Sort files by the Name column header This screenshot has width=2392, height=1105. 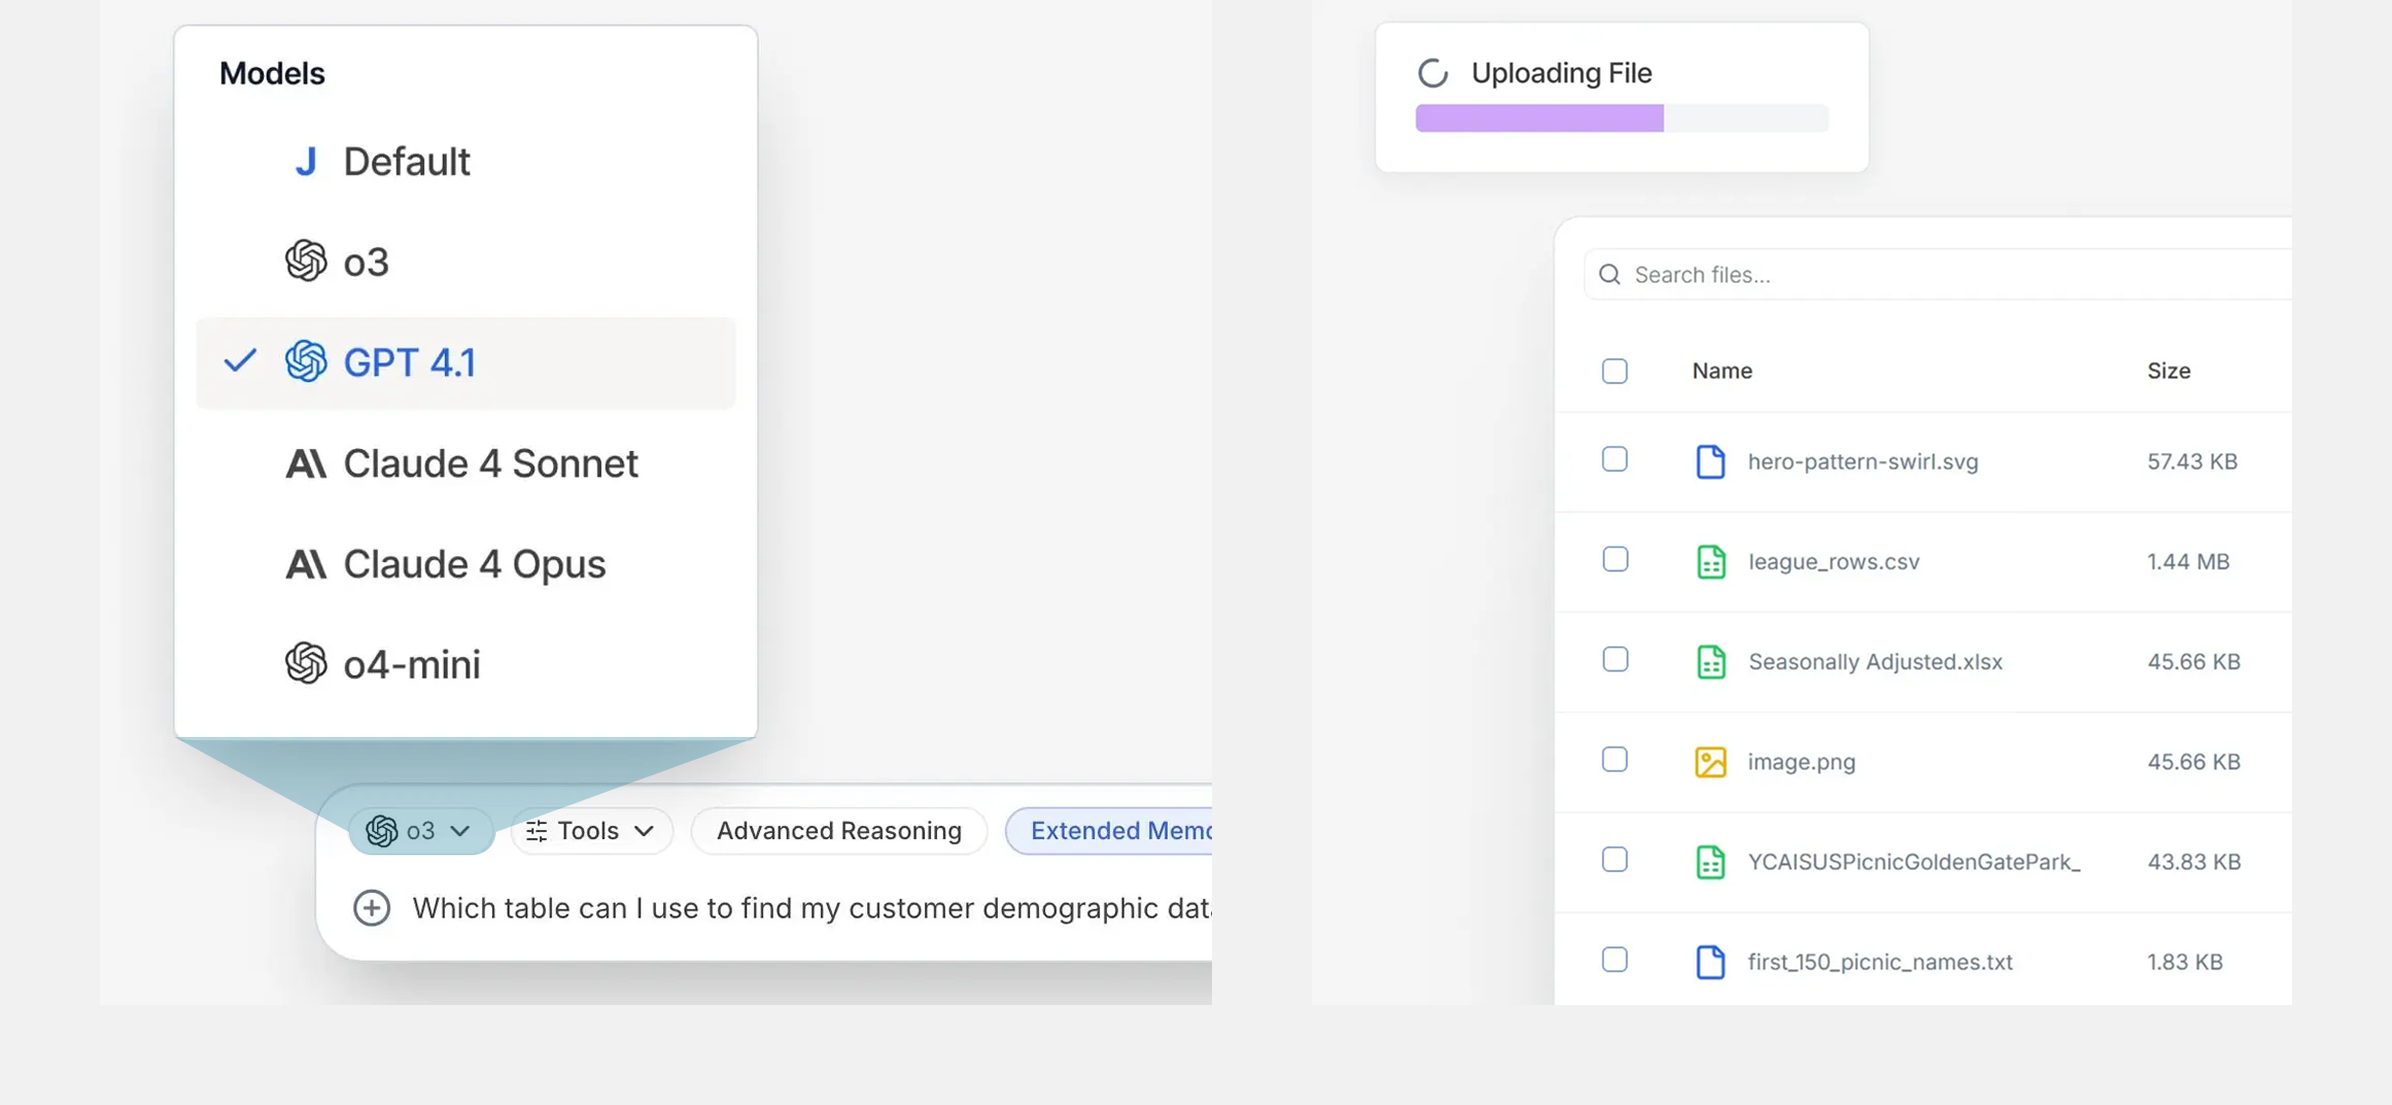[x=1722, y=371]
